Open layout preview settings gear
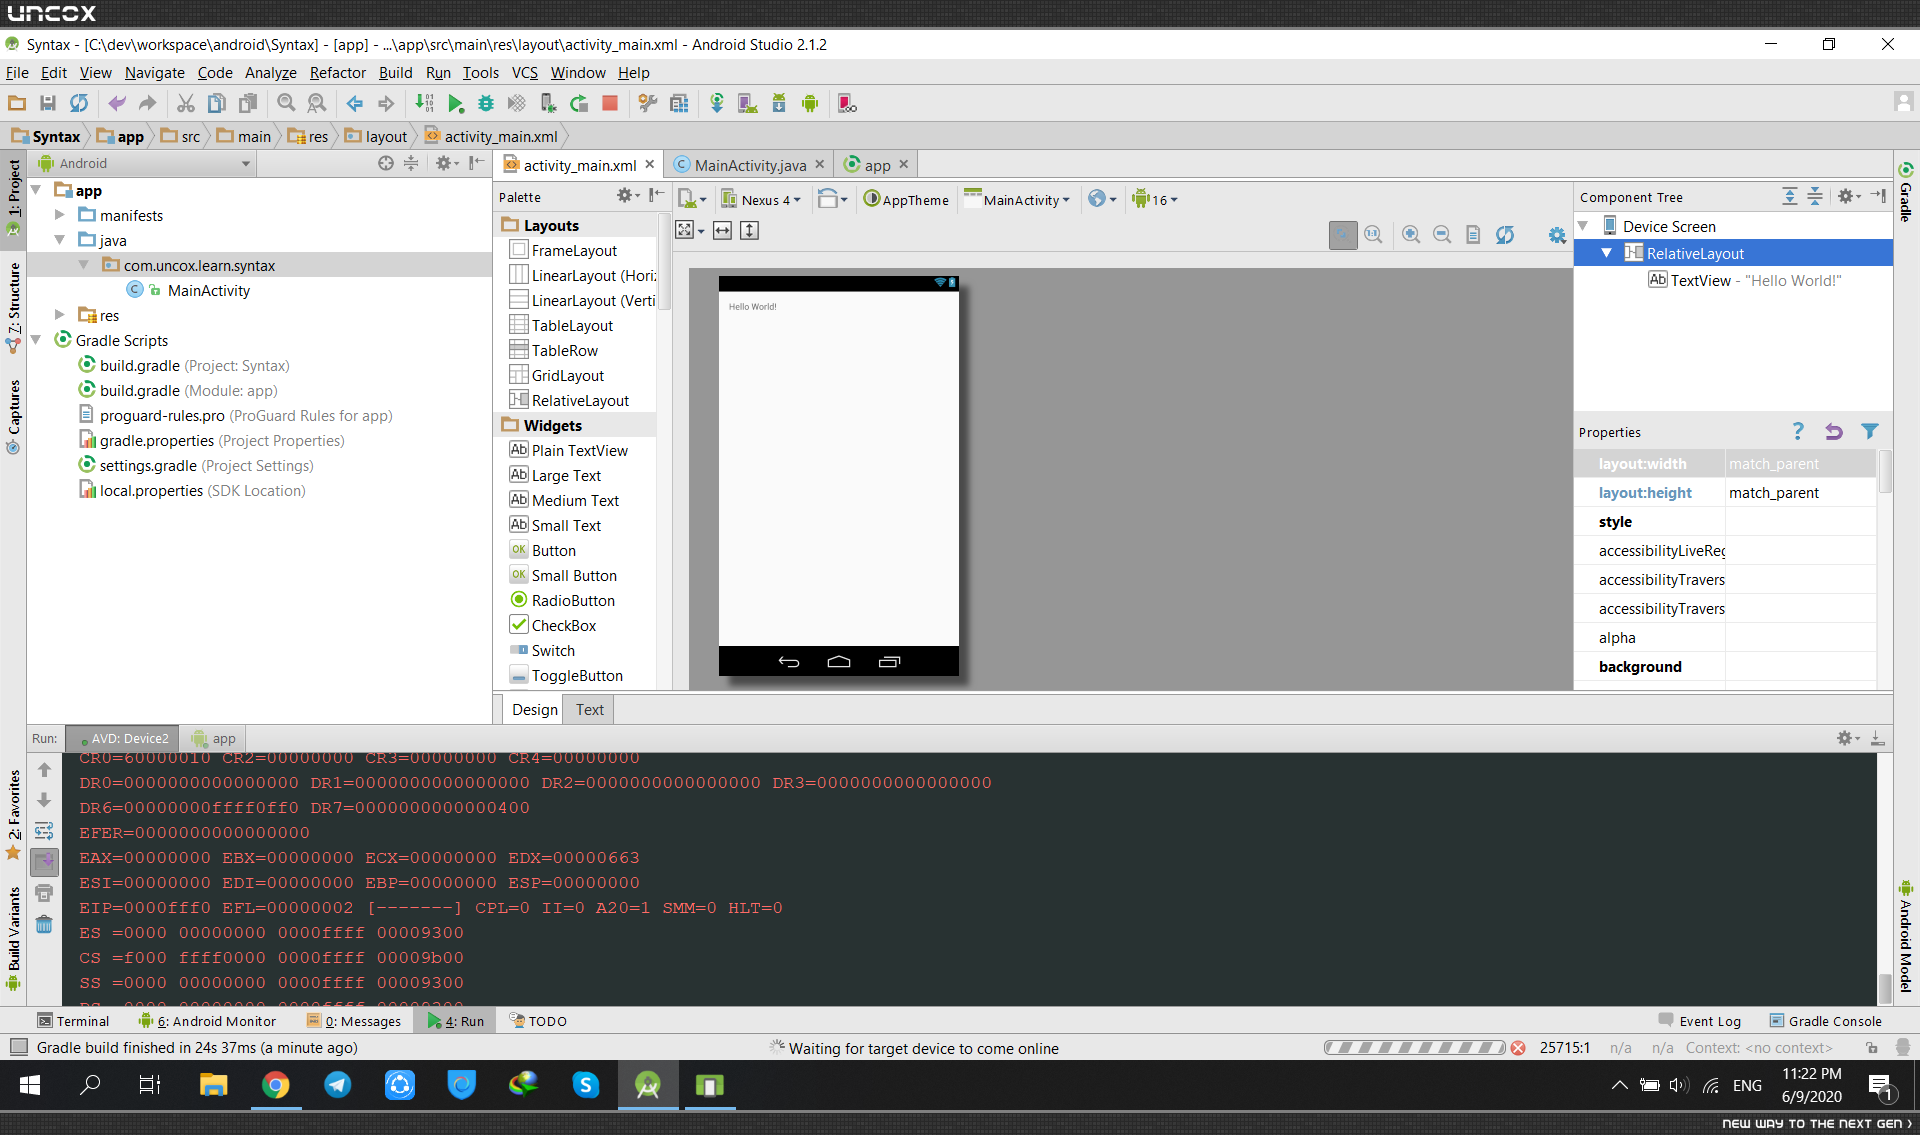Screen dimensions: 1920x1135 click(x=1557, y=234)
